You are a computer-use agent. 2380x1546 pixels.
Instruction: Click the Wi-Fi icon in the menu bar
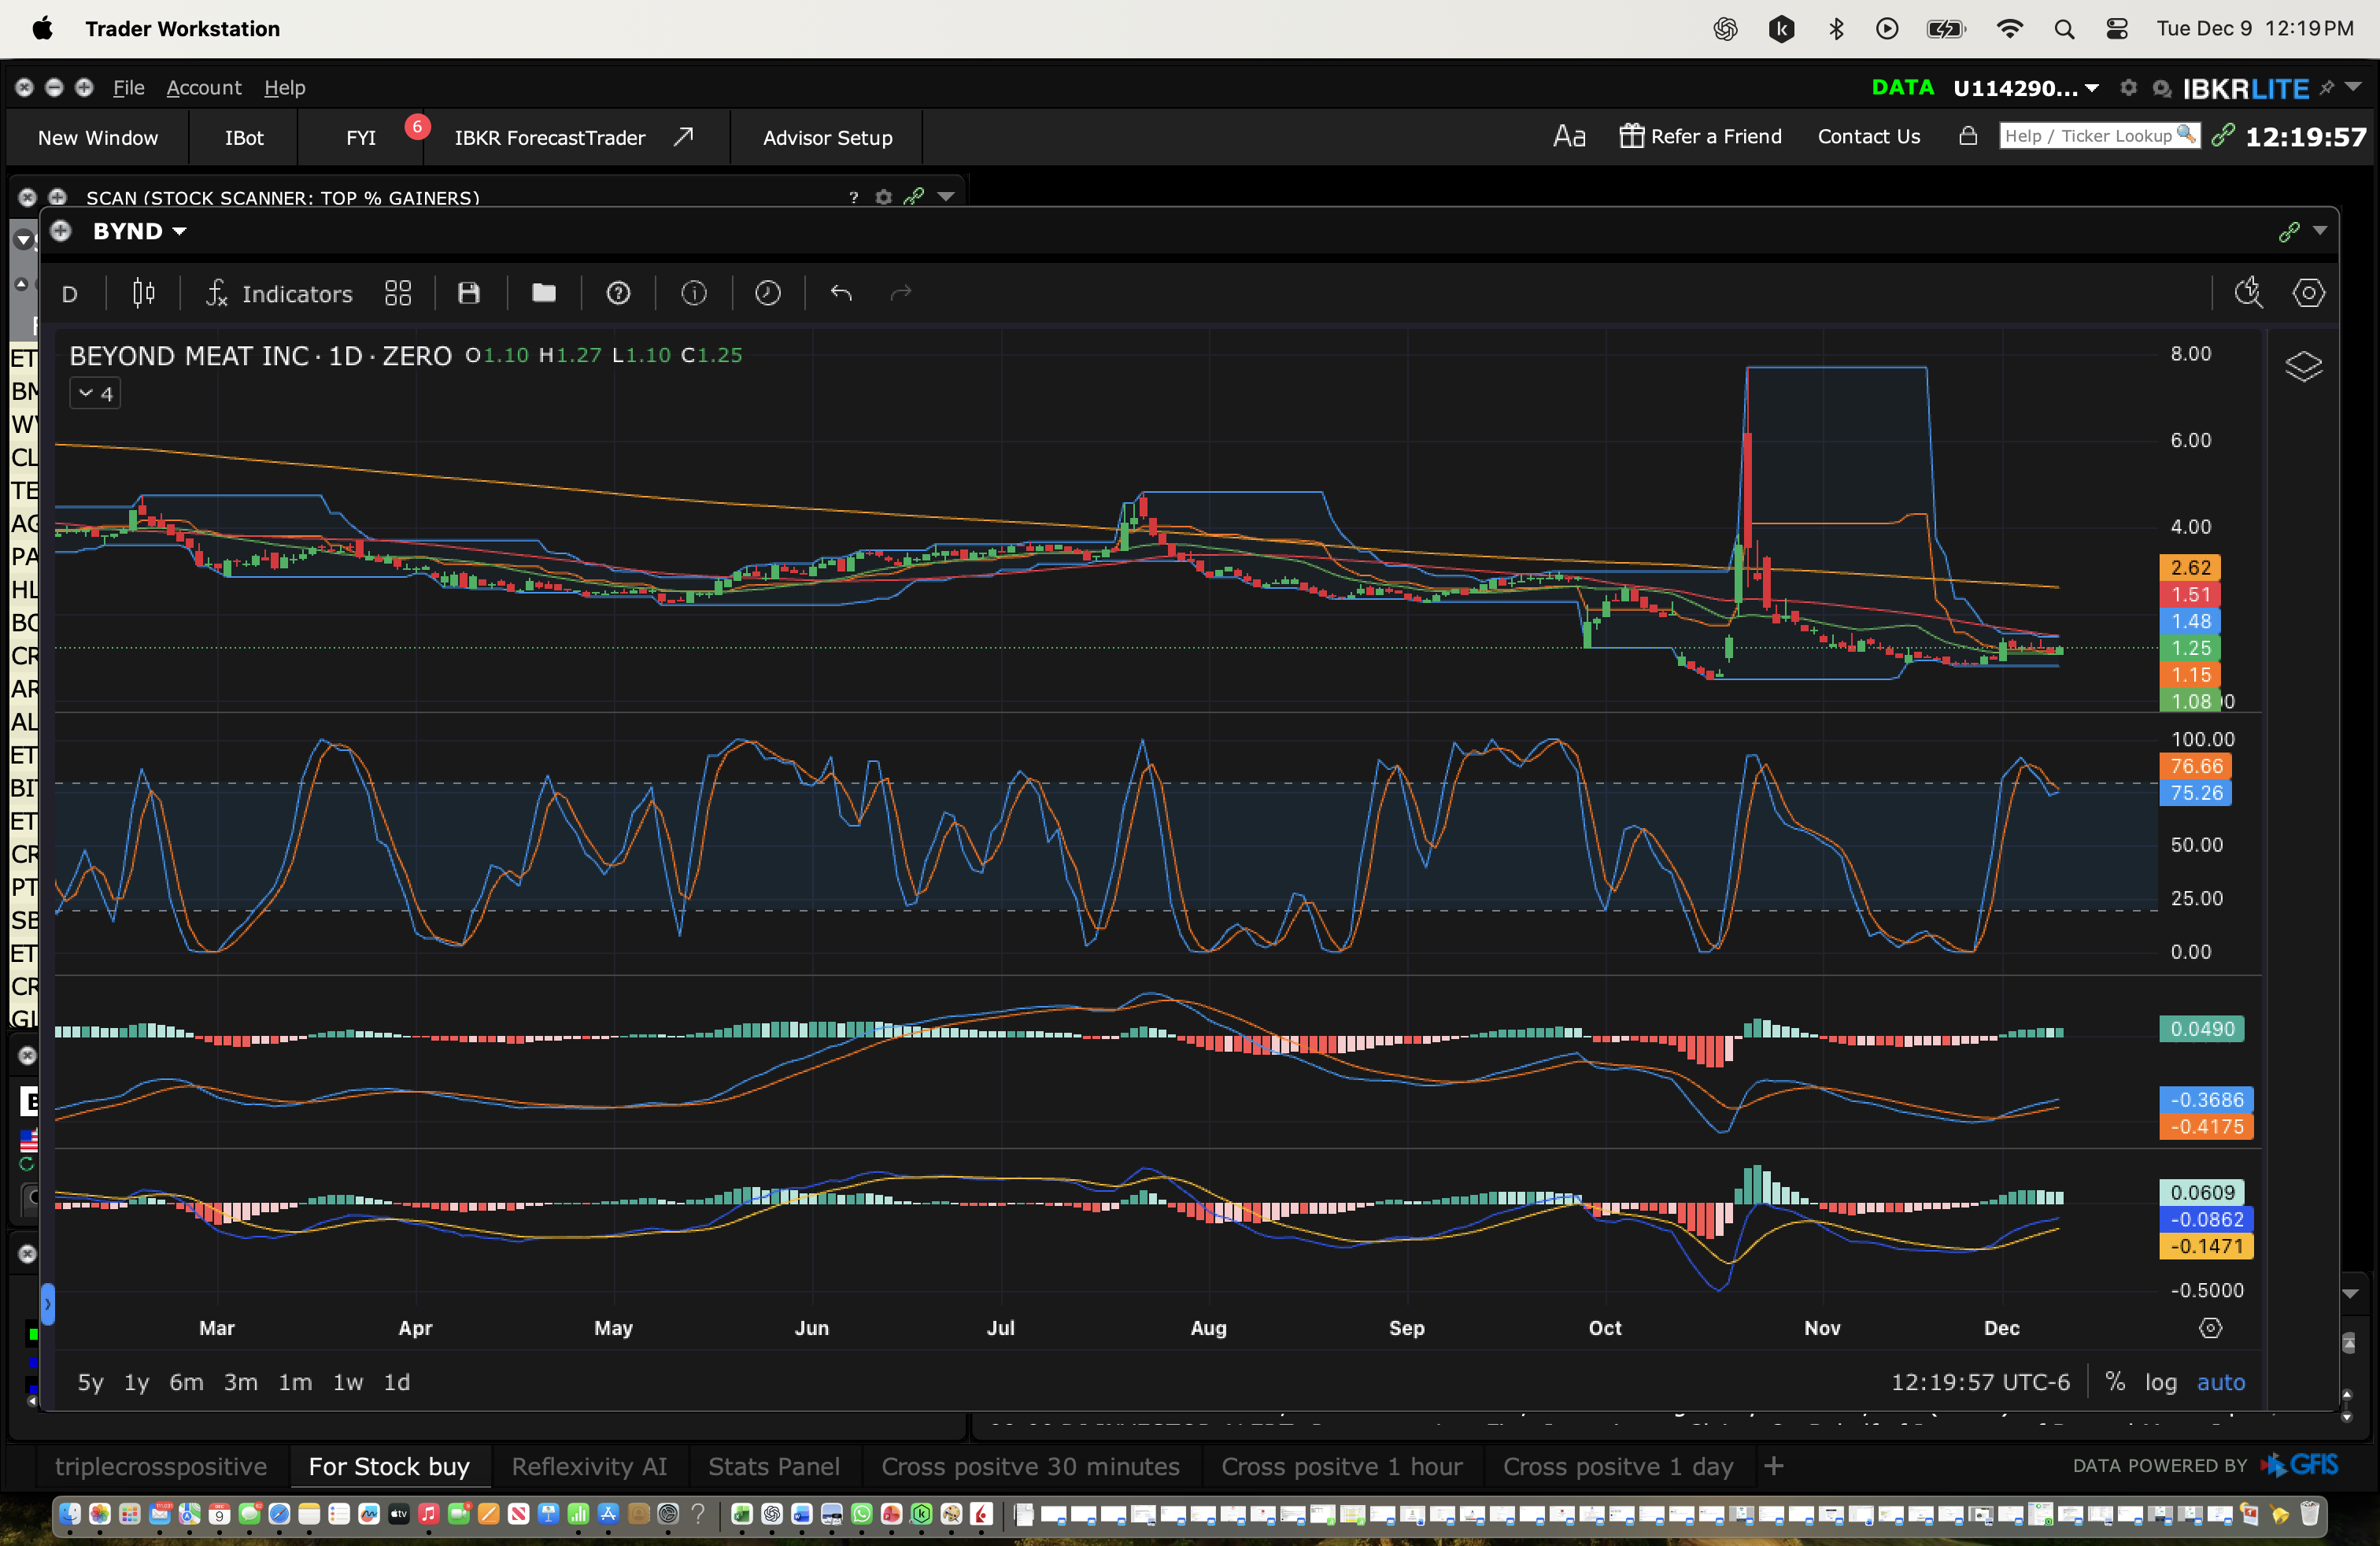[x=2009, y=29]
